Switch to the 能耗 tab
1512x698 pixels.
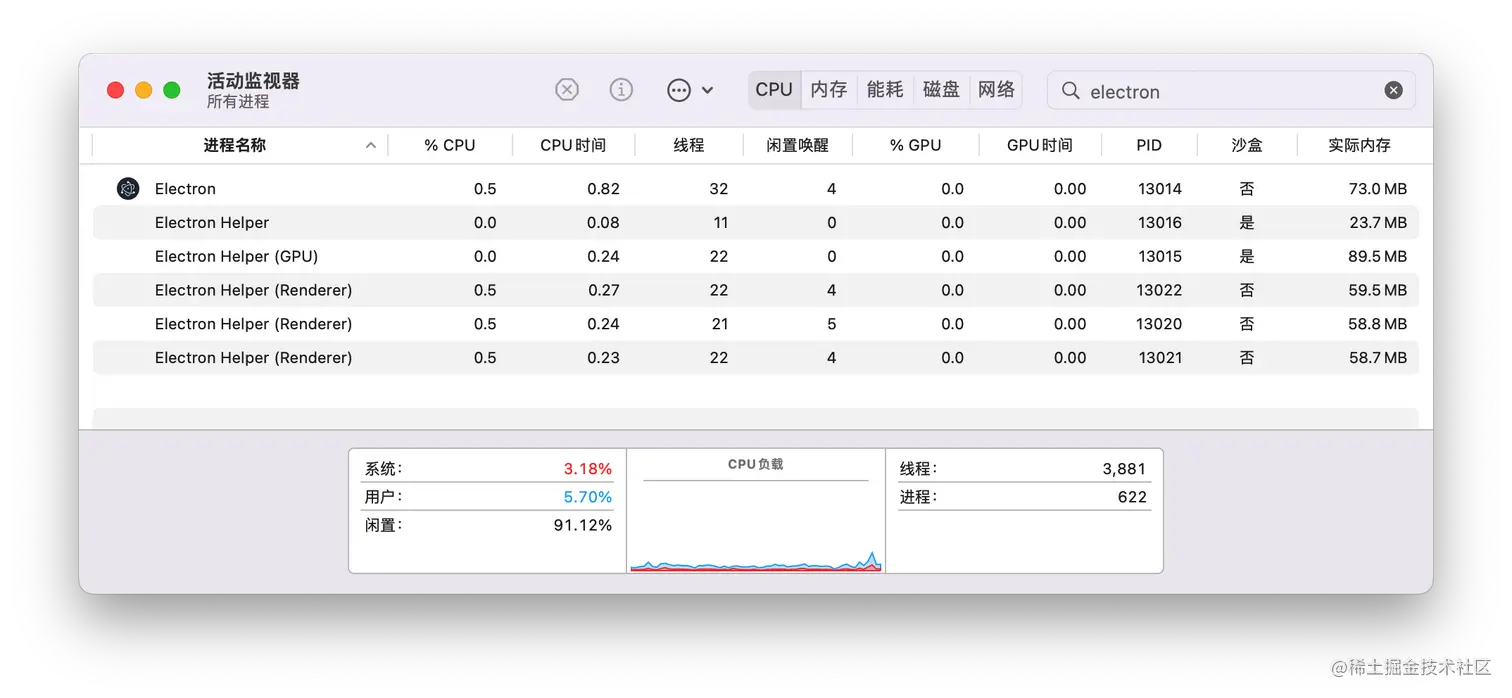click(885, 90)
